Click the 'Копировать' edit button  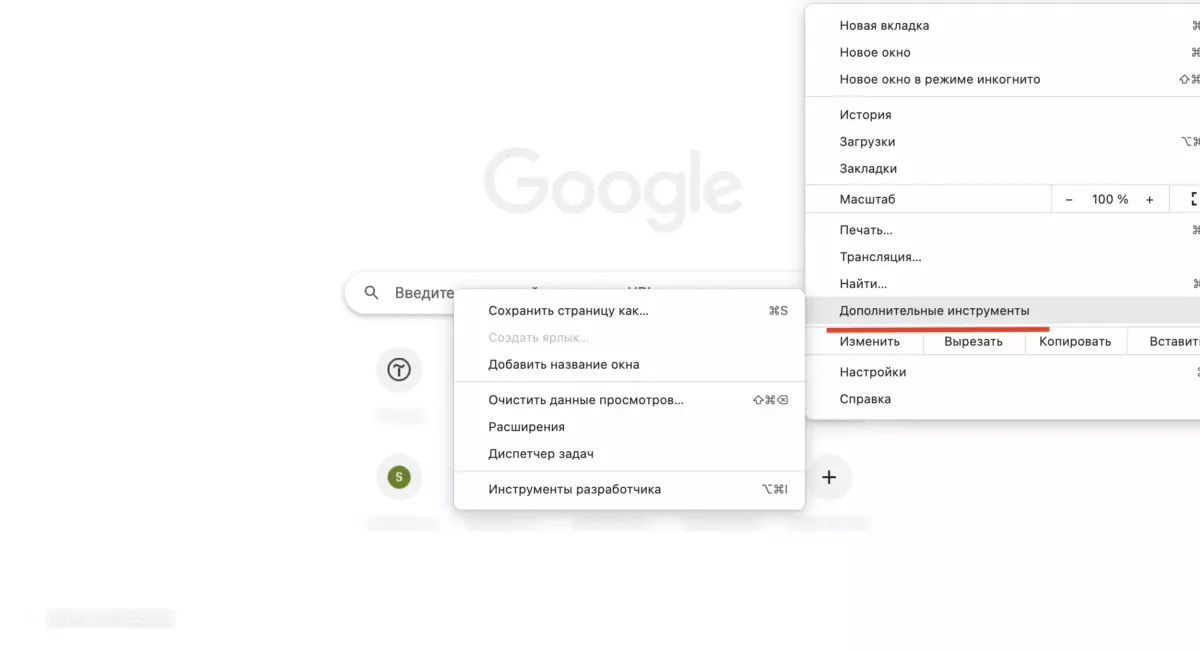click(x=1075, y=341)
